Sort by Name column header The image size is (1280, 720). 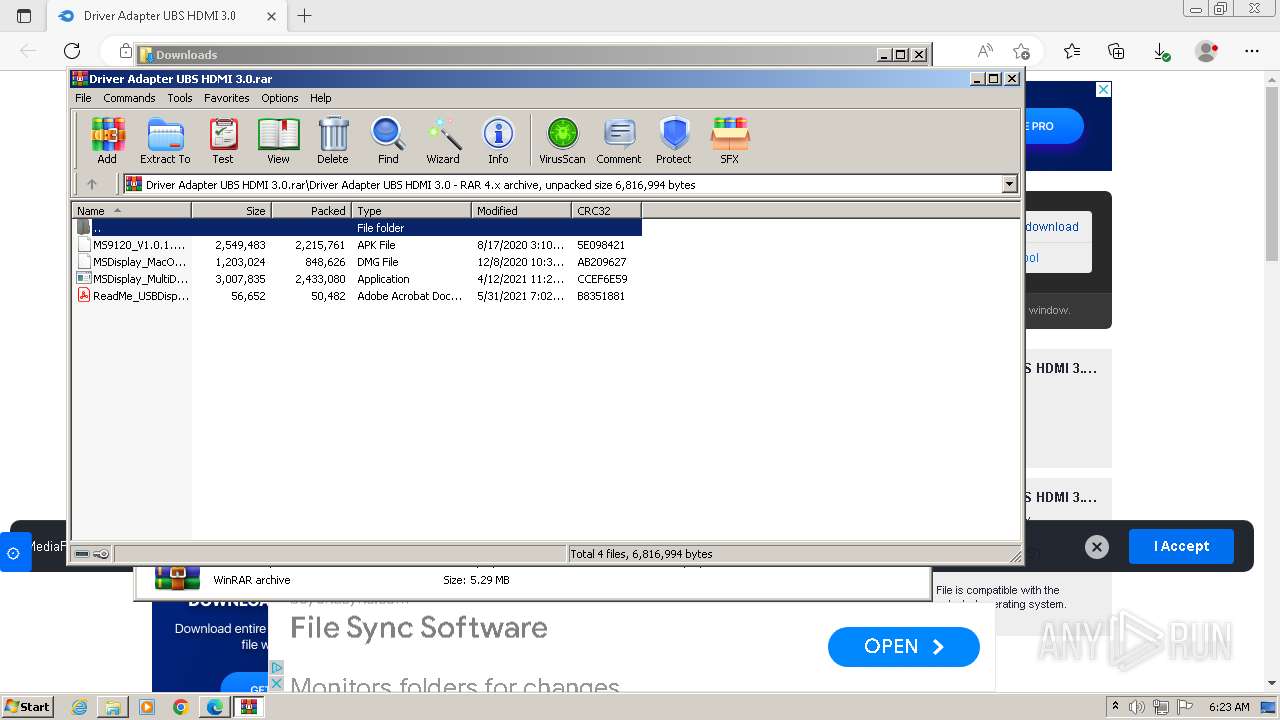point(131,210)
